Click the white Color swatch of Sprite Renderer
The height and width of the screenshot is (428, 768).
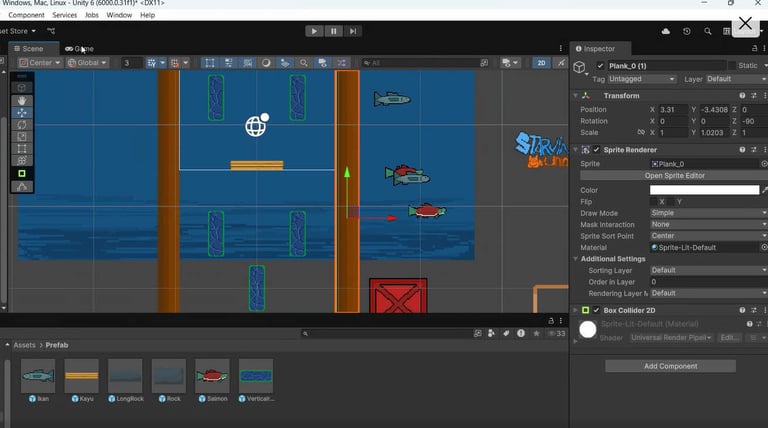704,190
